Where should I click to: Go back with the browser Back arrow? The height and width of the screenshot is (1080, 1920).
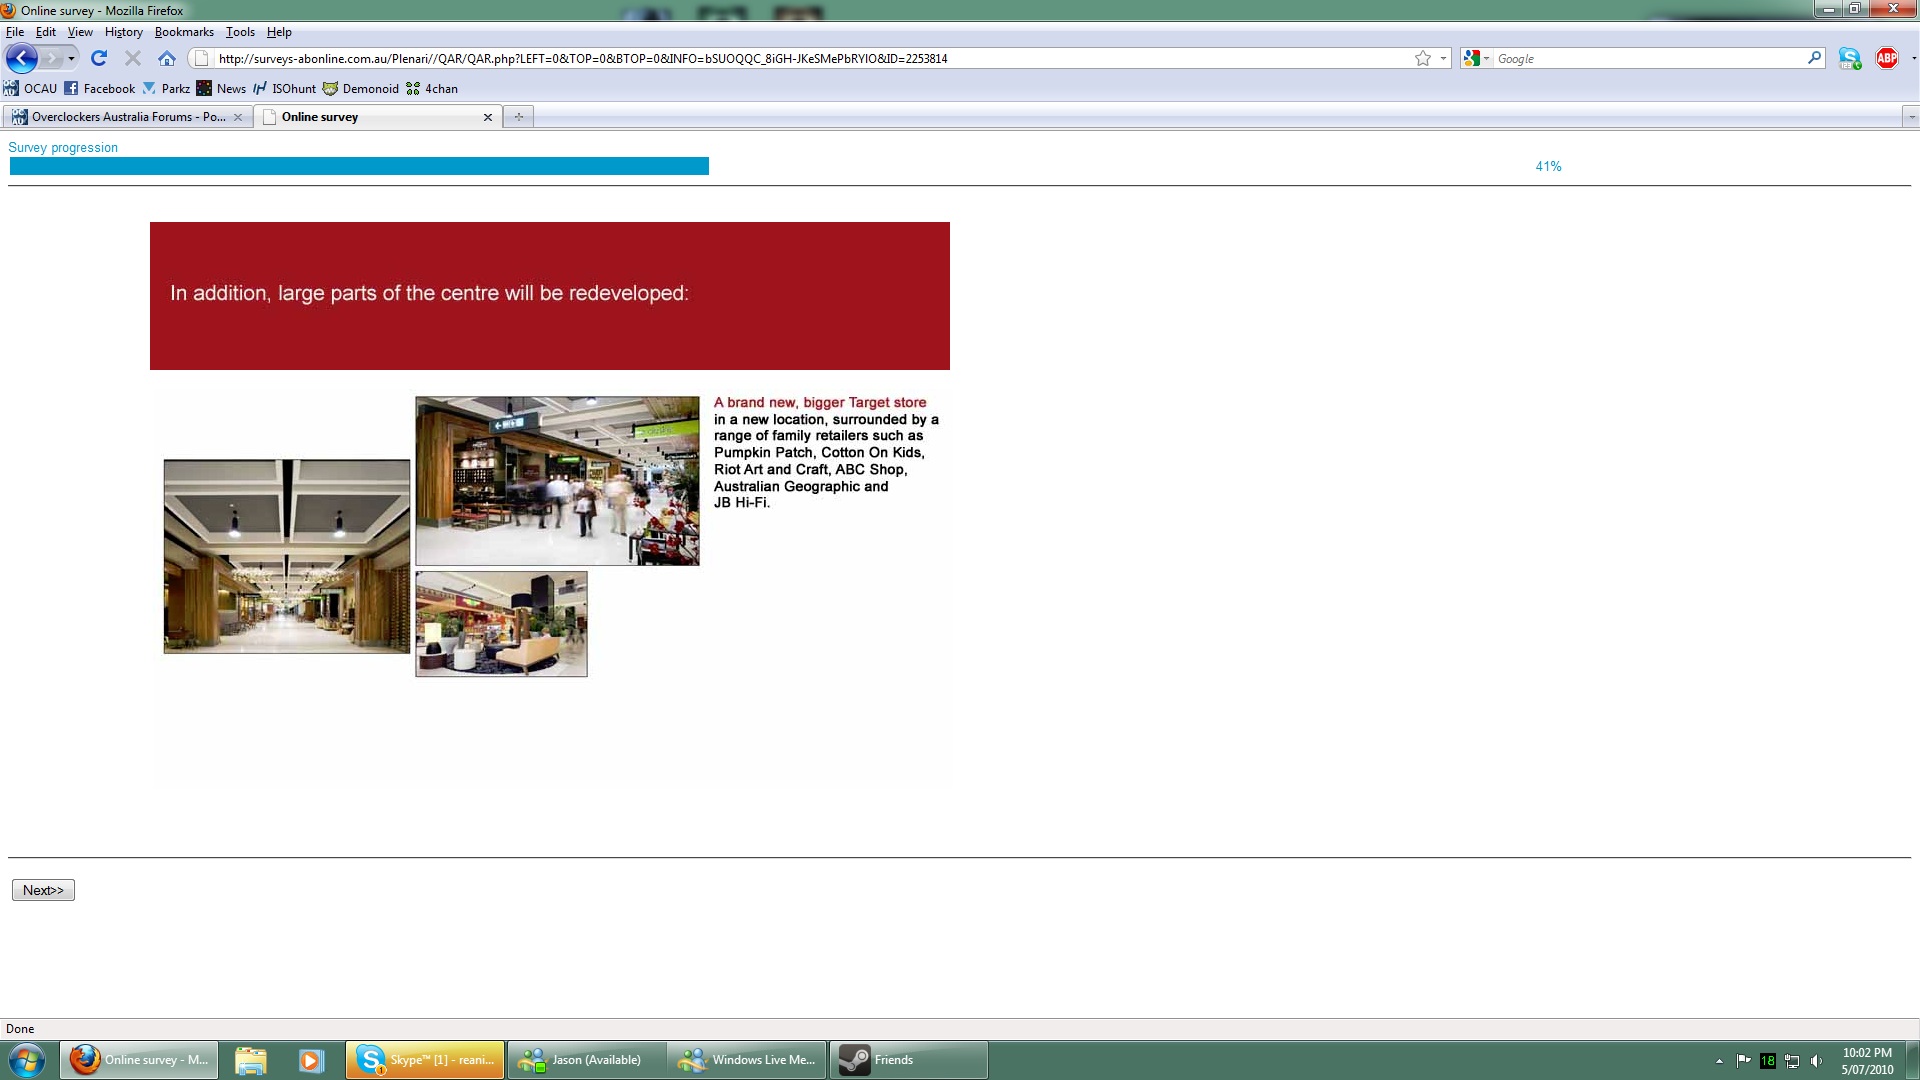[x=22, y=58]
